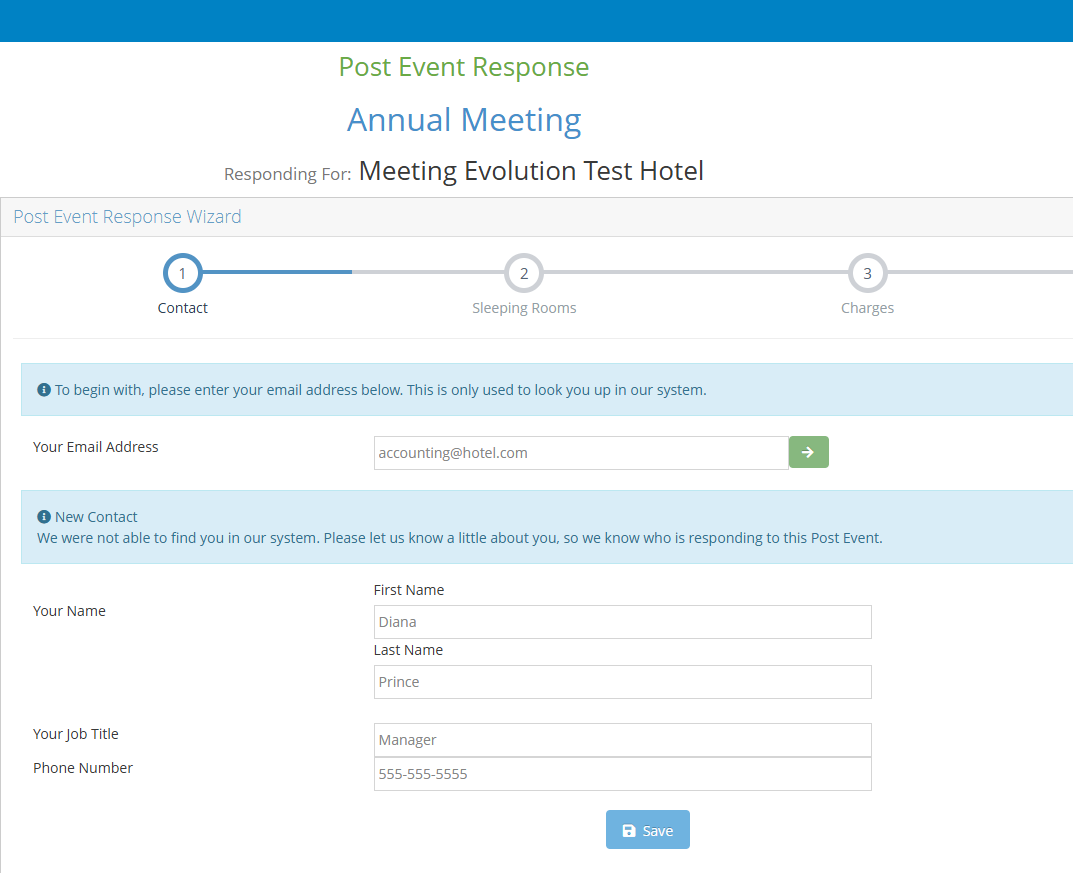Click the email address input showing accounting@hotel.com
Image resolution: width=1073 pixels, height=873 pixels.
coord(580,452)
